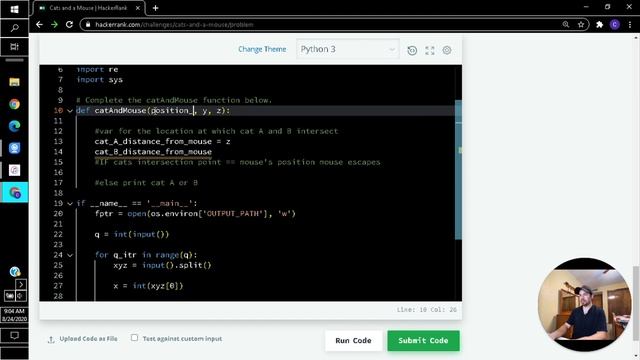This screenshot has width=640, height=360.
Task: Click the Run Code button
Action: tap(353, 340)
